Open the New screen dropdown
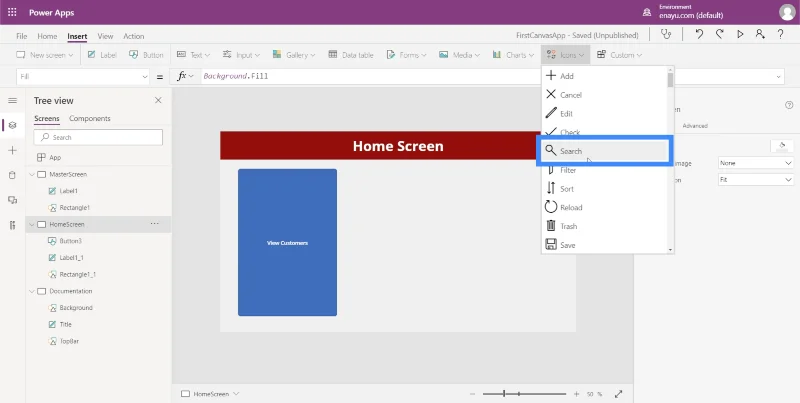The image size is (800, 403). point(45,55)
